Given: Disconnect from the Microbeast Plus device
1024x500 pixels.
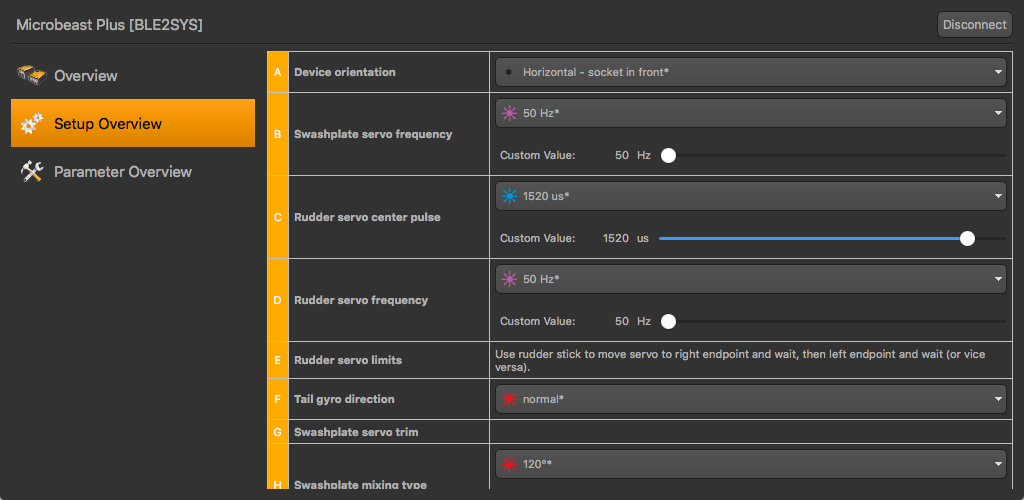Looking at the screenshot, I should tap(974, 25).
